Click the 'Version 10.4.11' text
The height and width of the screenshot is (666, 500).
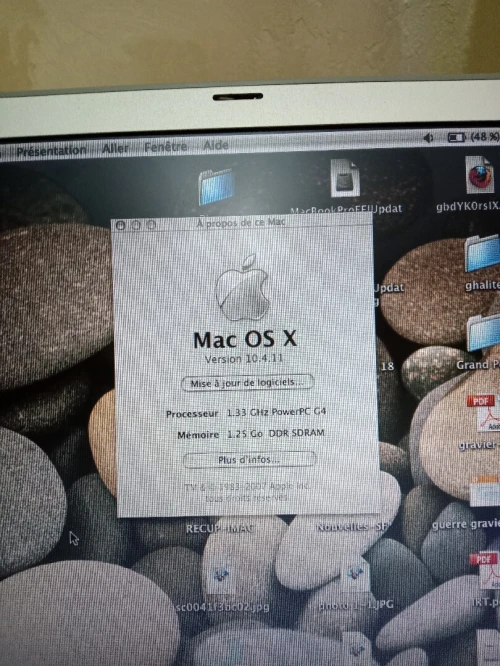tap(244, 359)
